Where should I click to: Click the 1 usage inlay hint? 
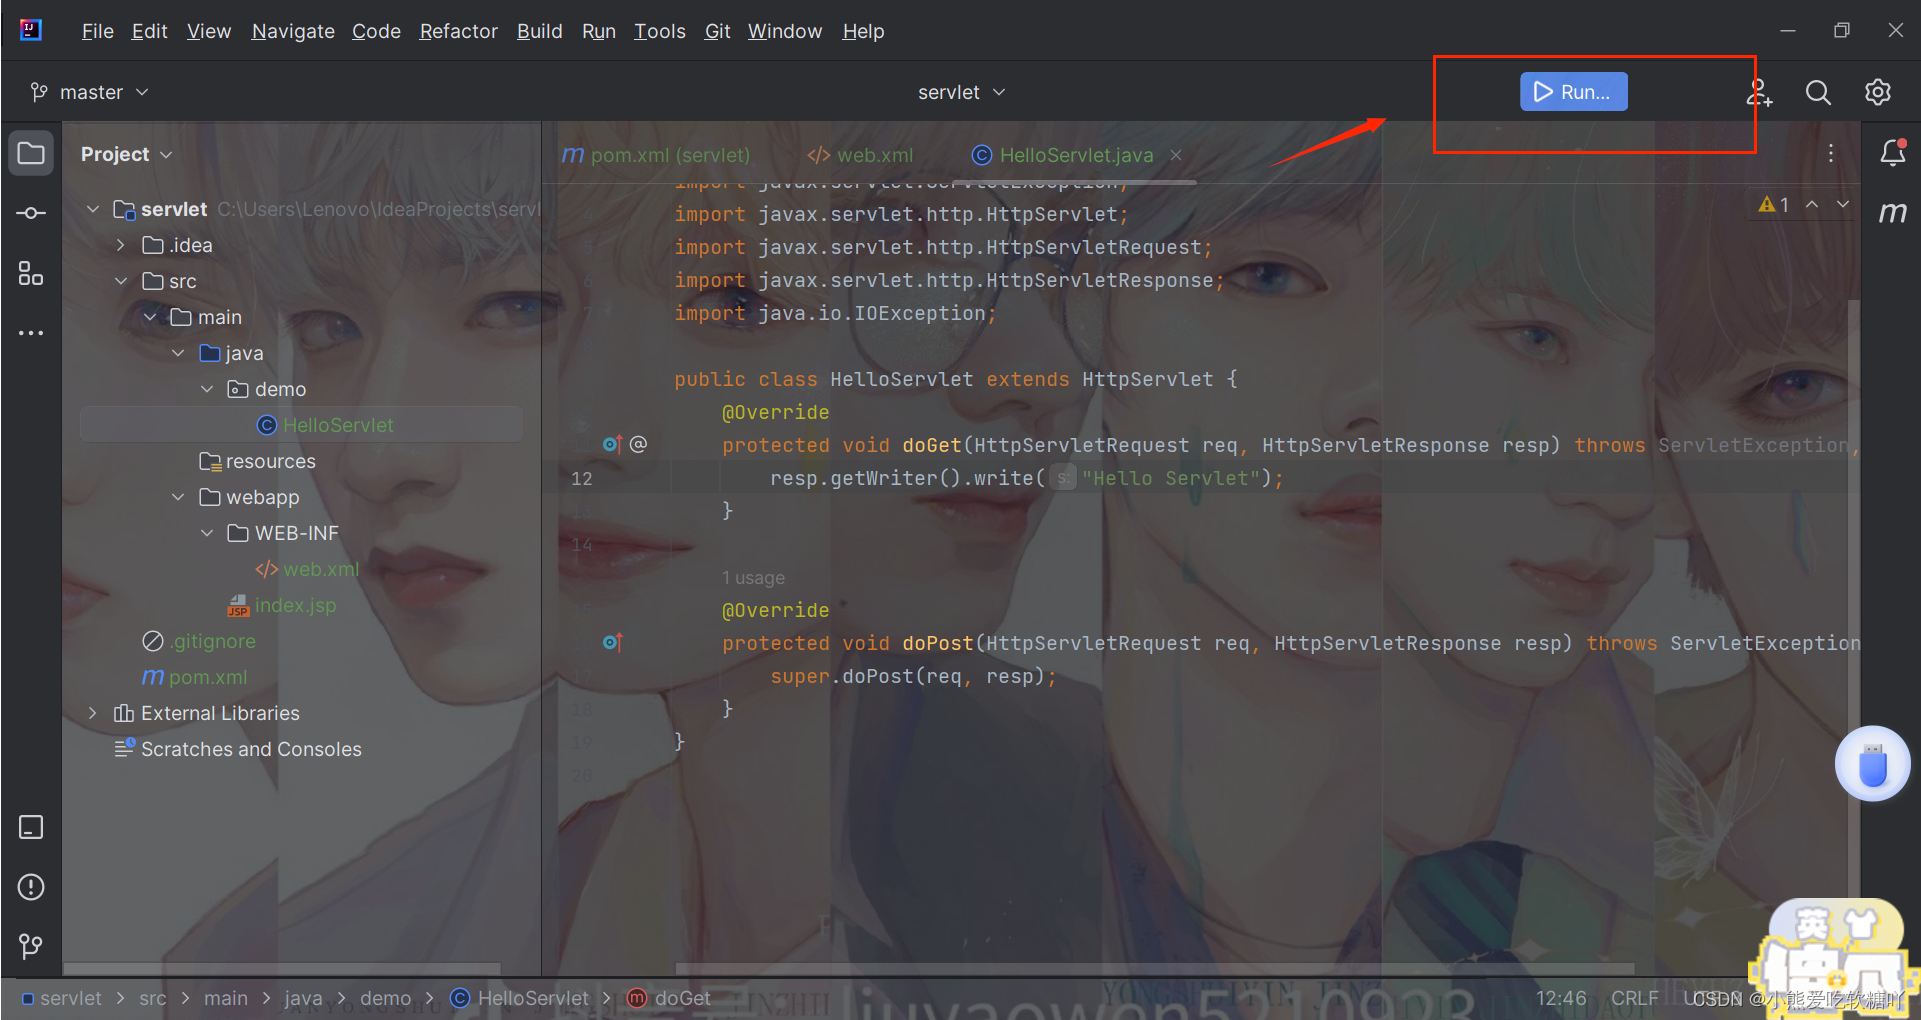pos(753,578)
